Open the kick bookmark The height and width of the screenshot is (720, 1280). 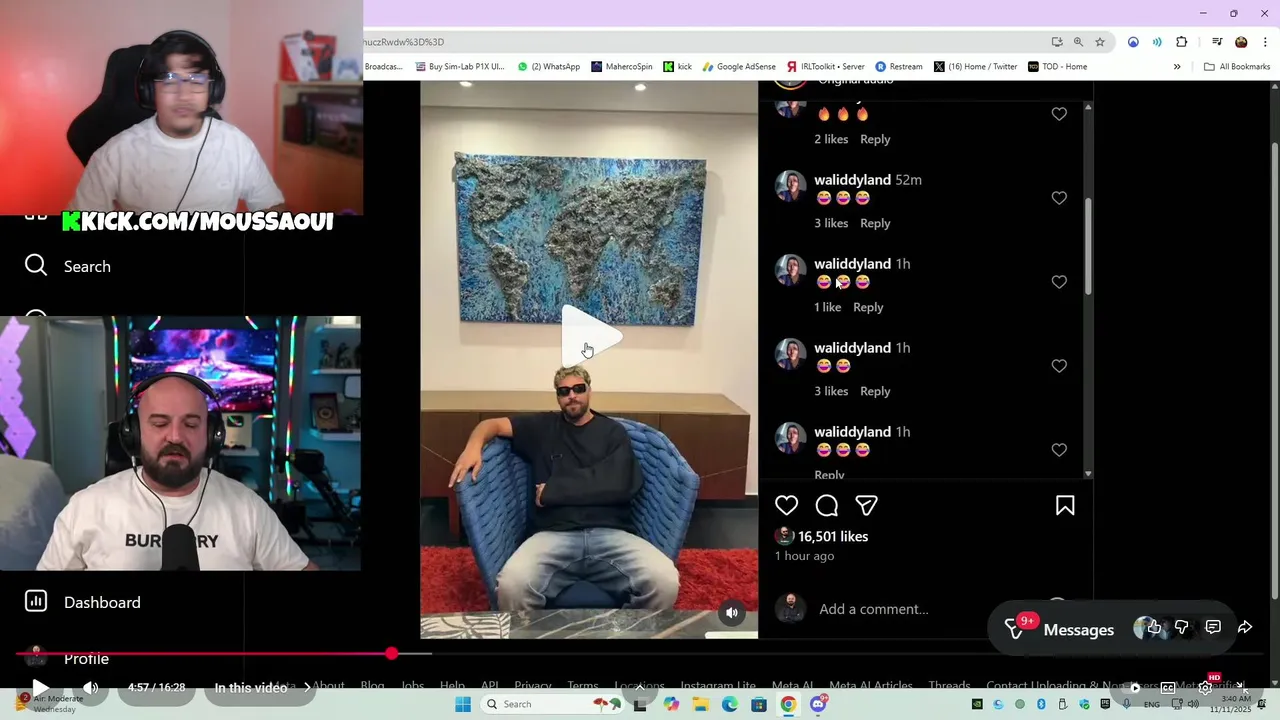coord(678,67)
